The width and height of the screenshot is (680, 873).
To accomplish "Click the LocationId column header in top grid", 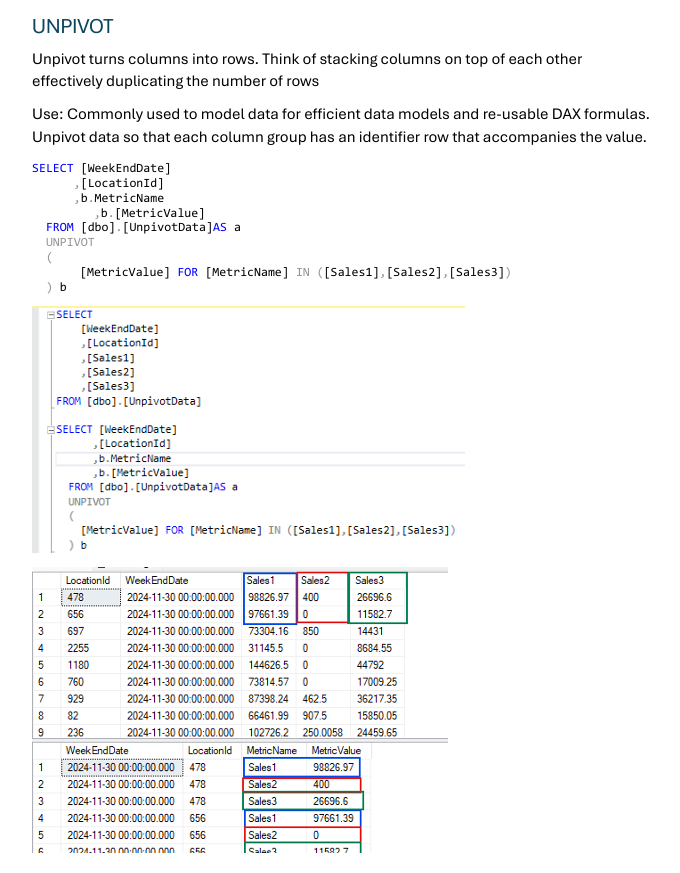I will pyautogui.click(x=87, y=580).
